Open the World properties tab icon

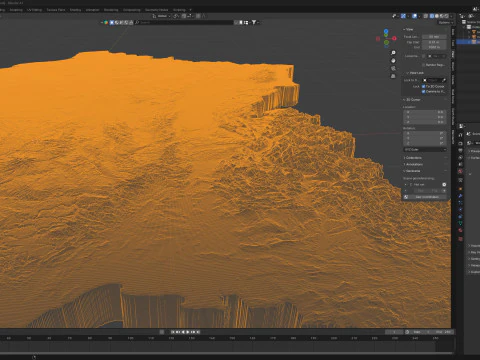[x=460, y=171]
